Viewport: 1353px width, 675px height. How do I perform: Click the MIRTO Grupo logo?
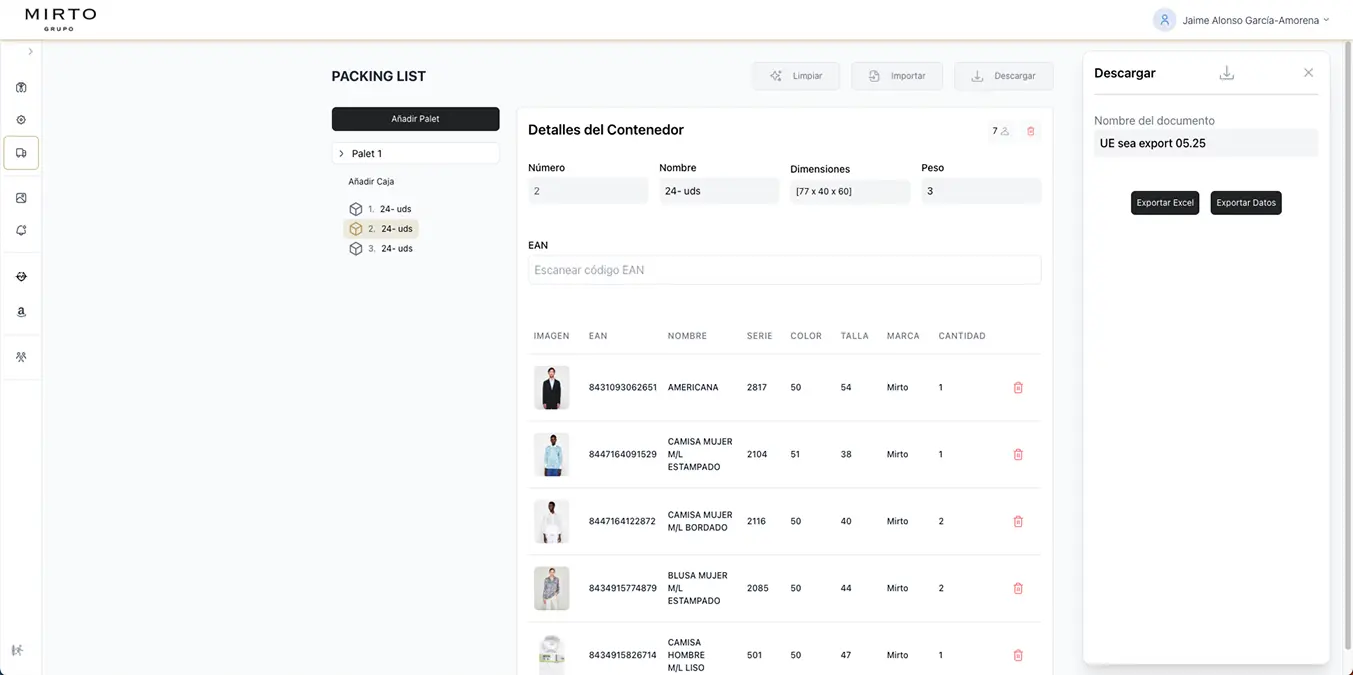(x=60, y=18)
